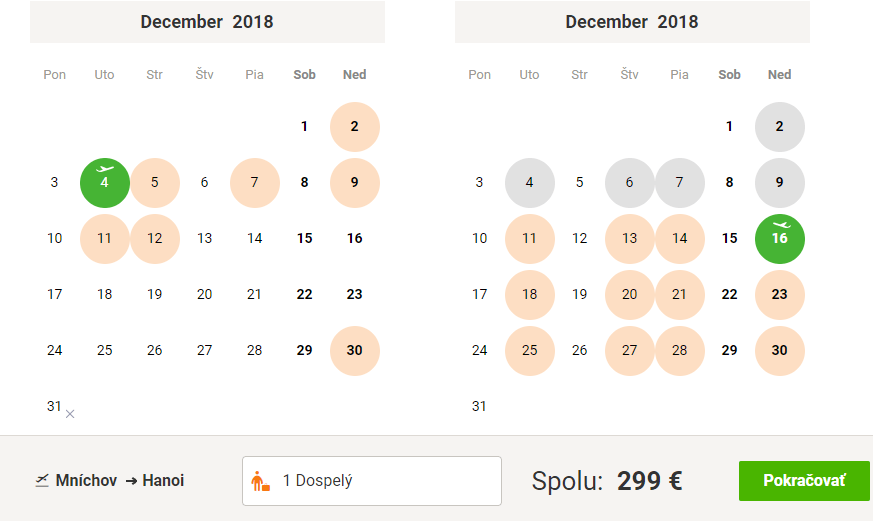This screenshot has height=521, width=873.
Task: Open the 1 Dospelý passenger selector
Action: pyautogui.click(x=371, y=481)
